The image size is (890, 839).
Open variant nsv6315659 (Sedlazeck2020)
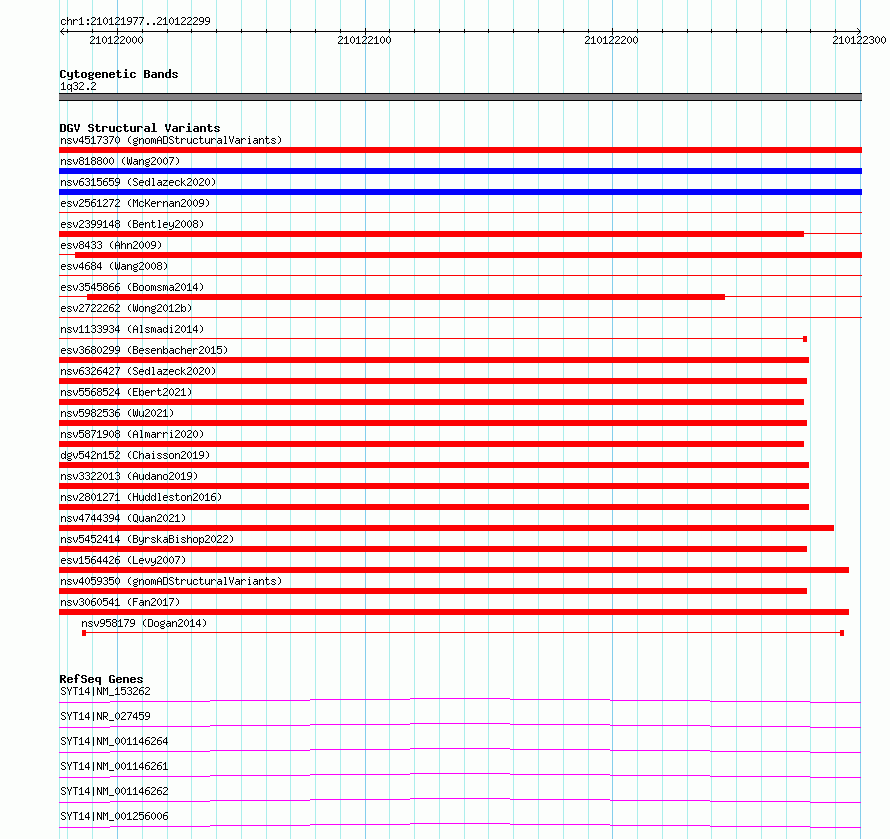138,182
